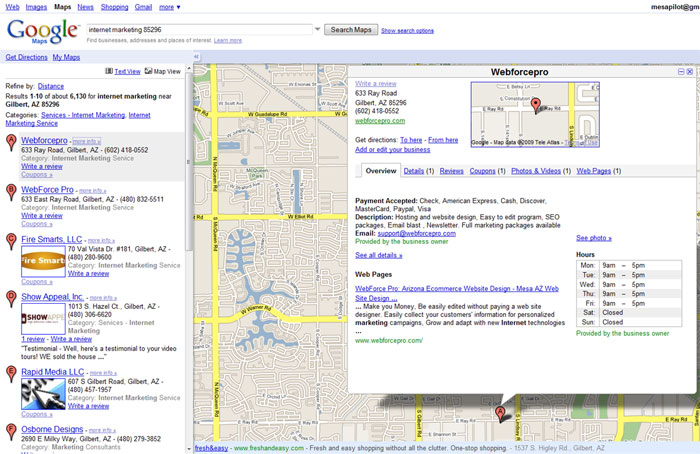Open the 'more' dropdown in top navigation
Image resolution: width=700 pixels, height=454 pixels.
(x=170, y=7)
